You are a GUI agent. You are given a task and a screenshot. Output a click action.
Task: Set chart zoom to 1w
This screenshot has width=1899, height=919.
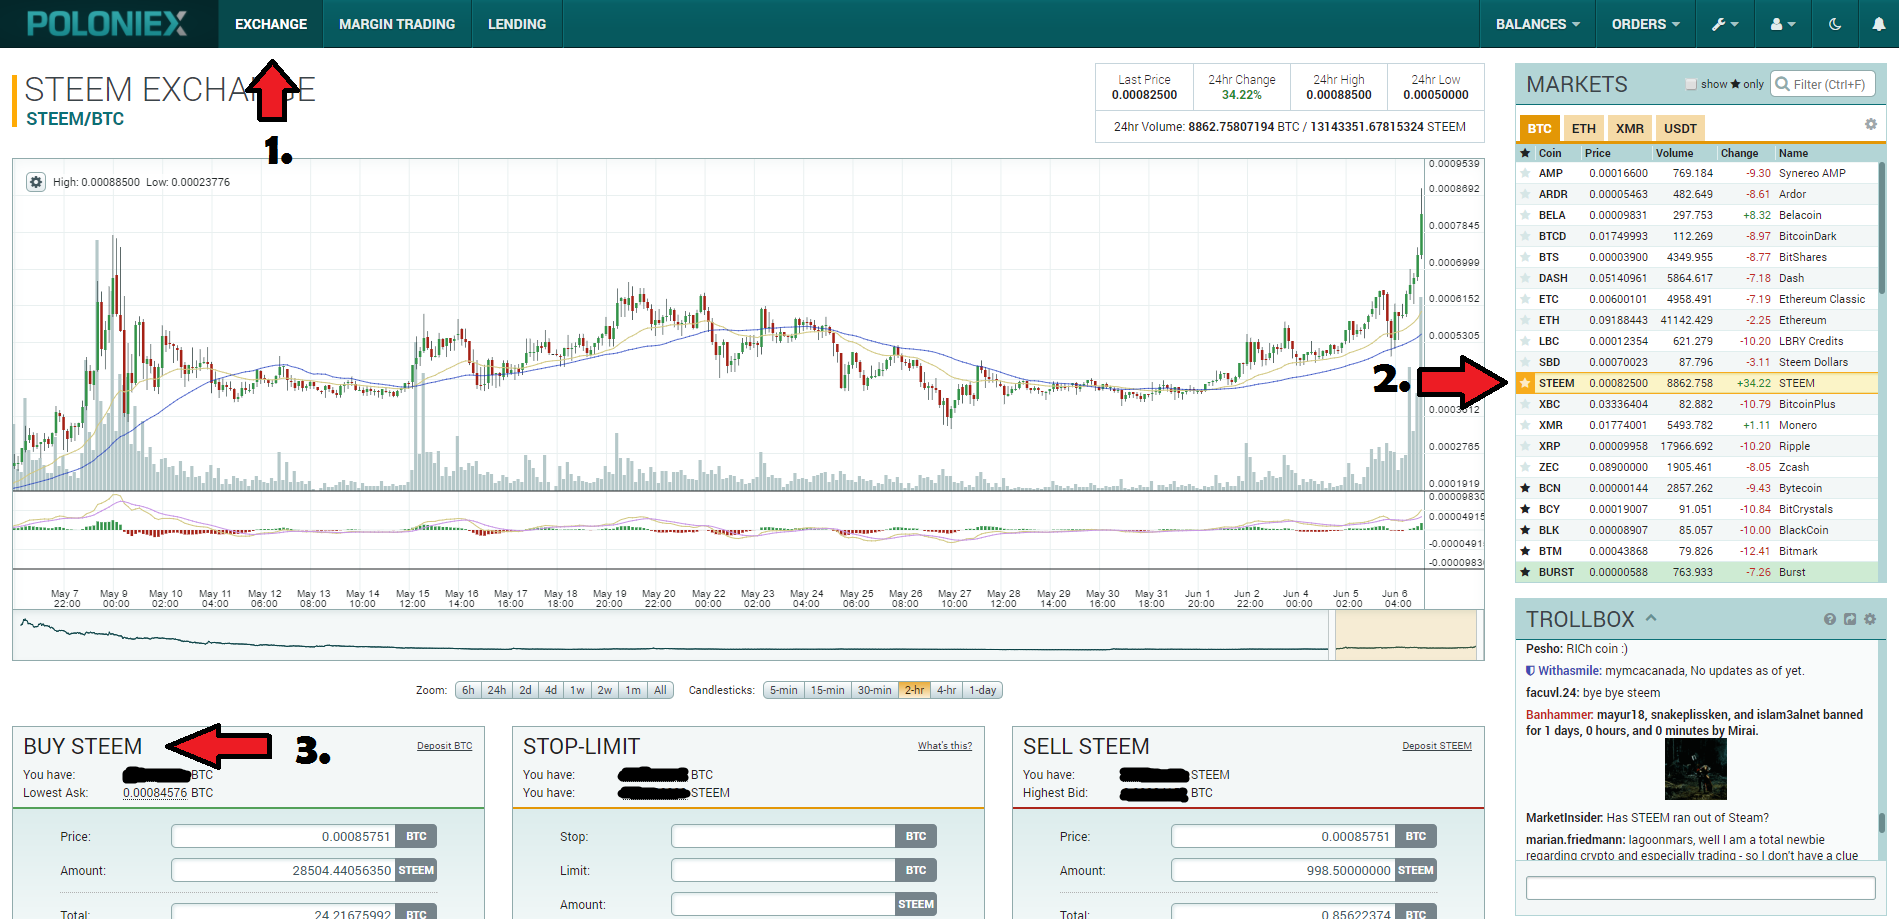[x=577, y=690]
